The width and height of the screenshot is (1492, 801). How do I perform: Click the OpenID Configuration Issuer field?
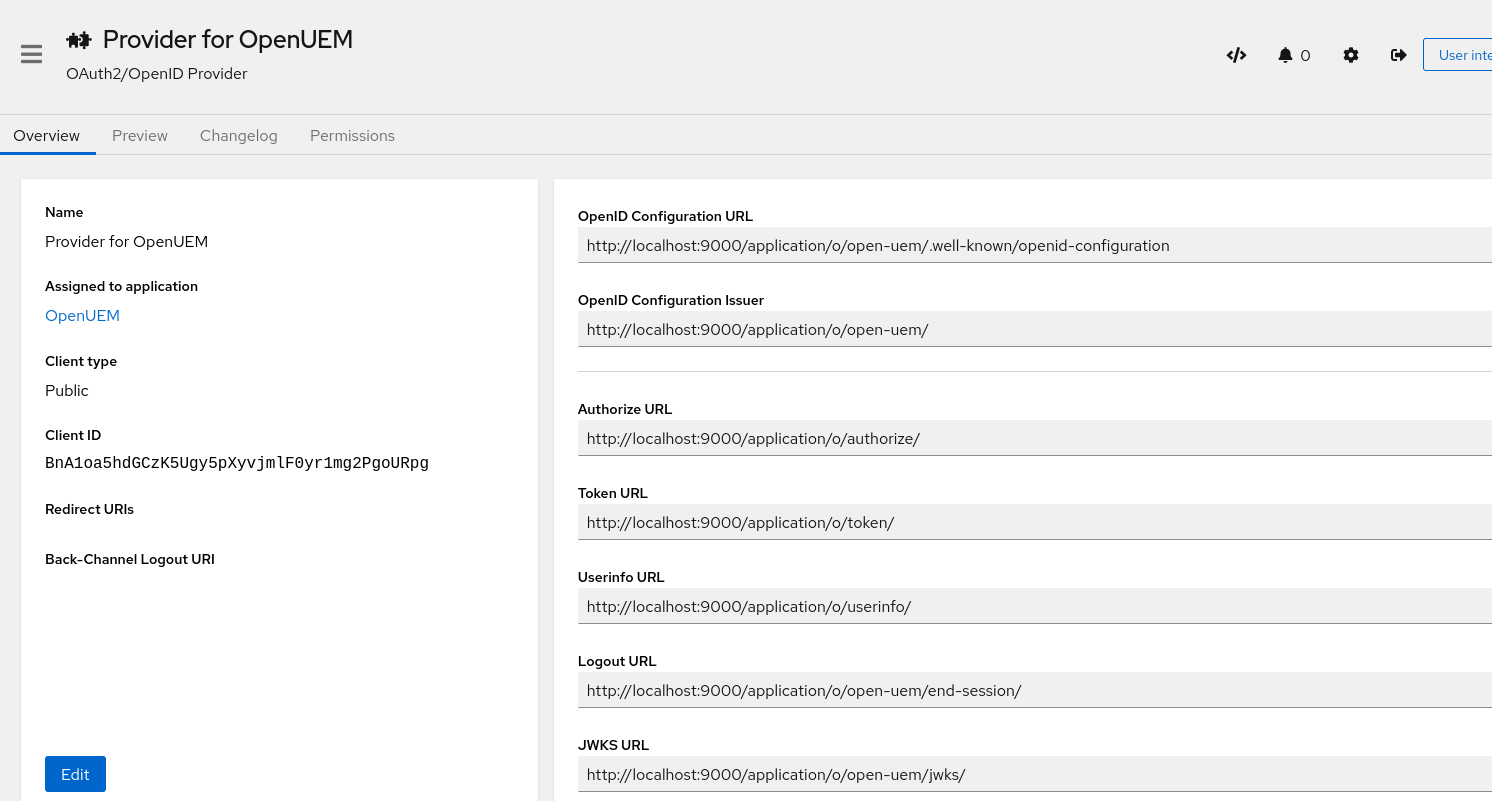coord(1000,328)
